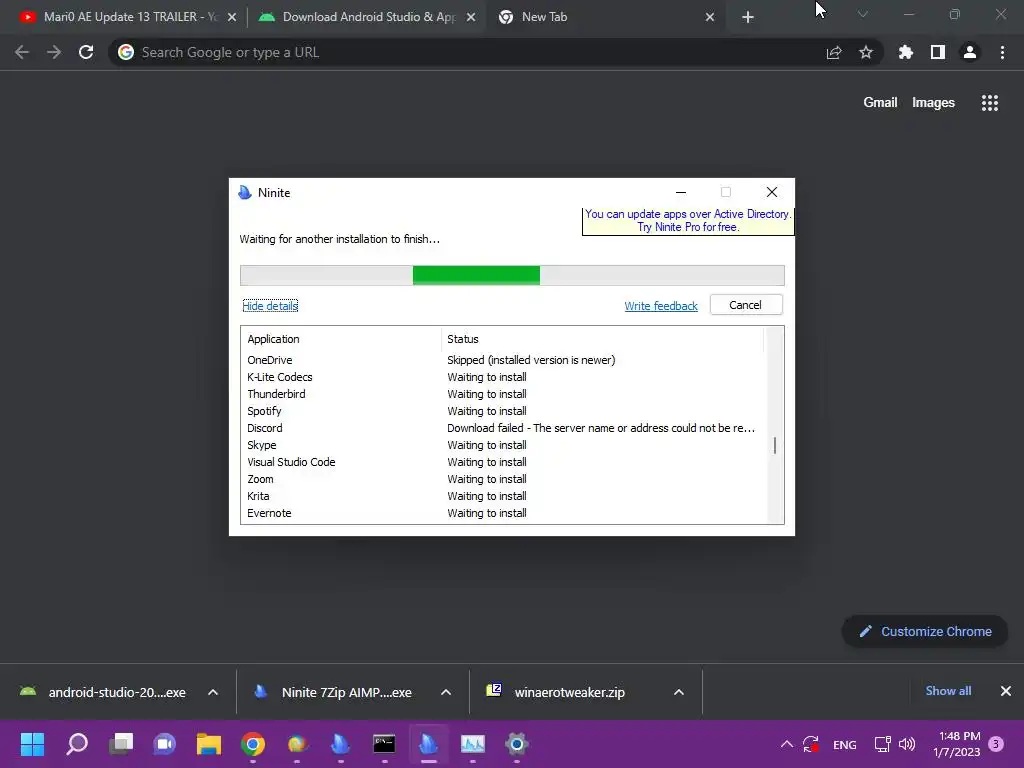Open Task View on taskbar

pos(121,744)
